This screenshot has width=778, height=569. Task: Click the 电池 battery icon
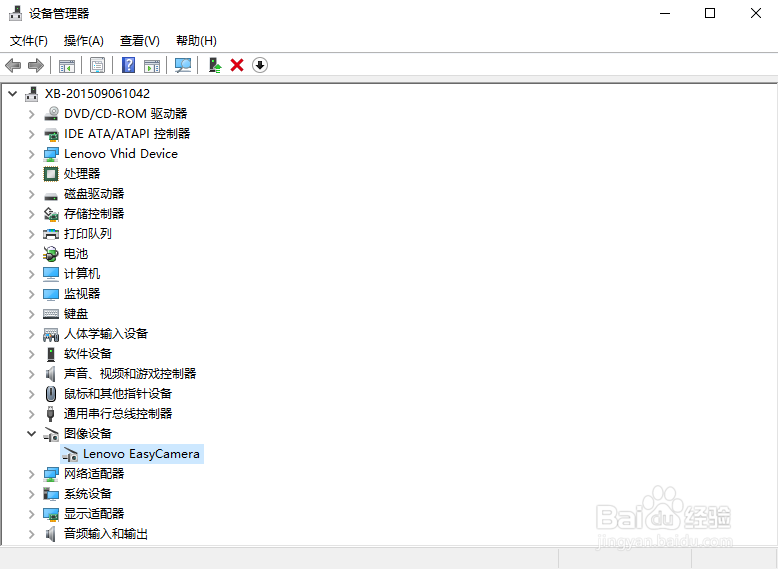coord(51,254)
